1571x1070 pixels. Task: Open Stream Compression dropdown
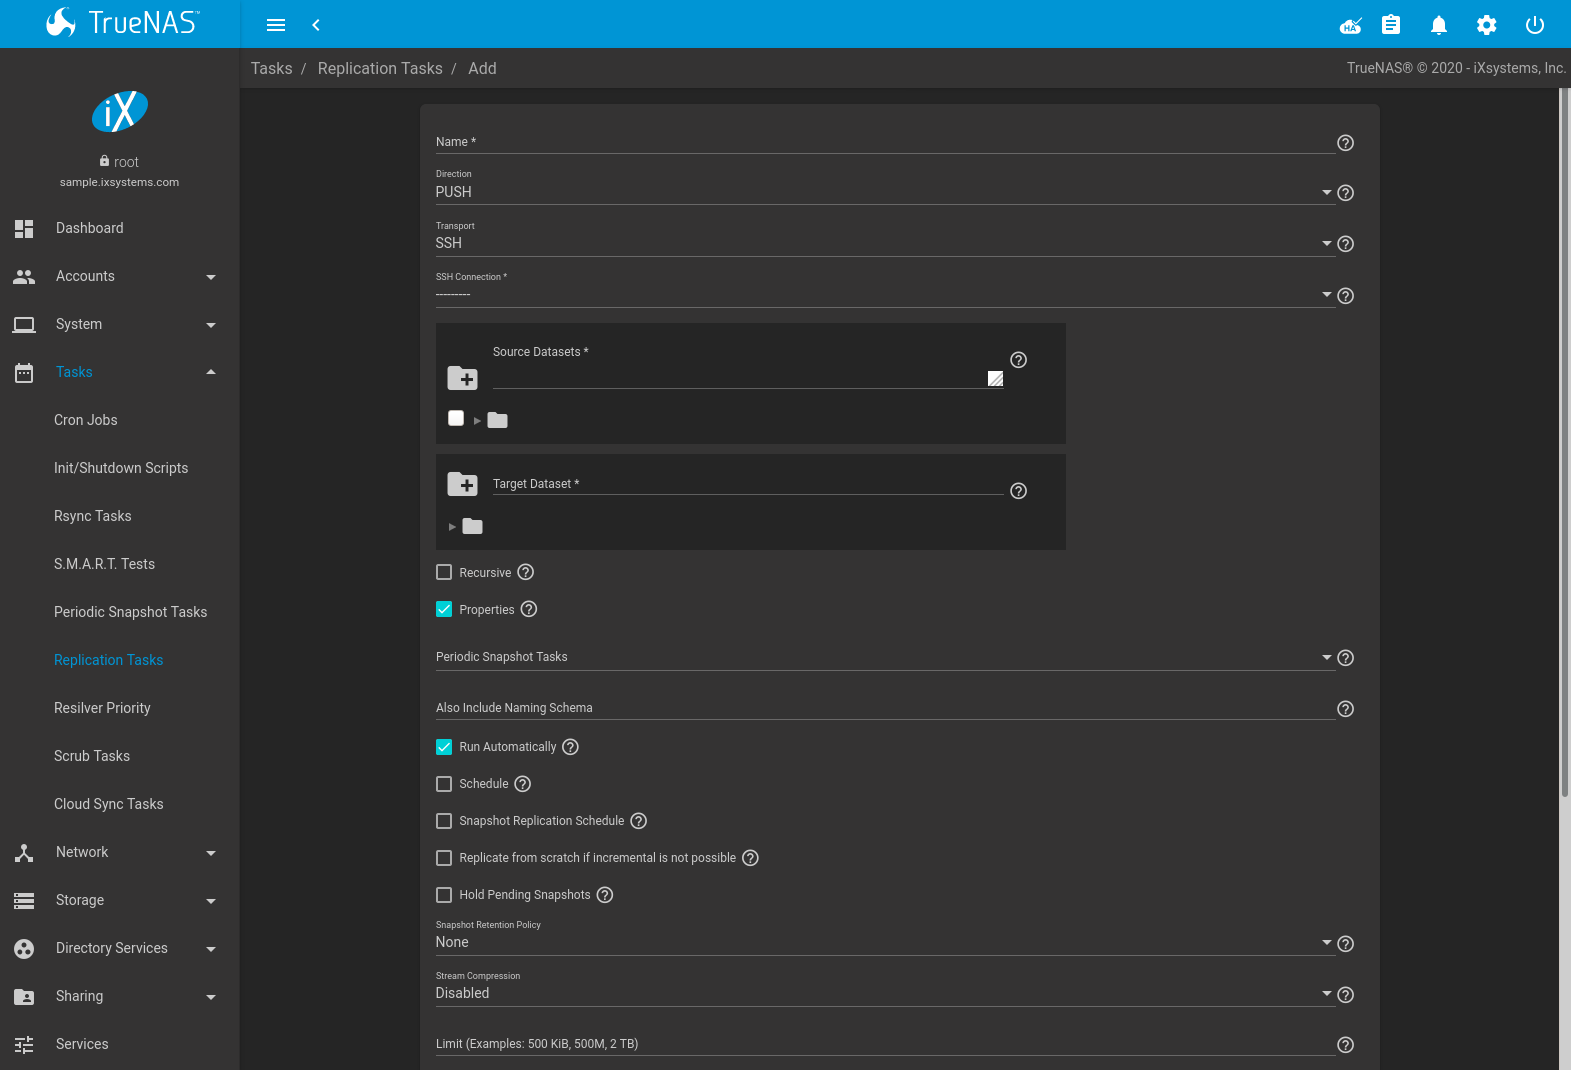coord(885,993)
